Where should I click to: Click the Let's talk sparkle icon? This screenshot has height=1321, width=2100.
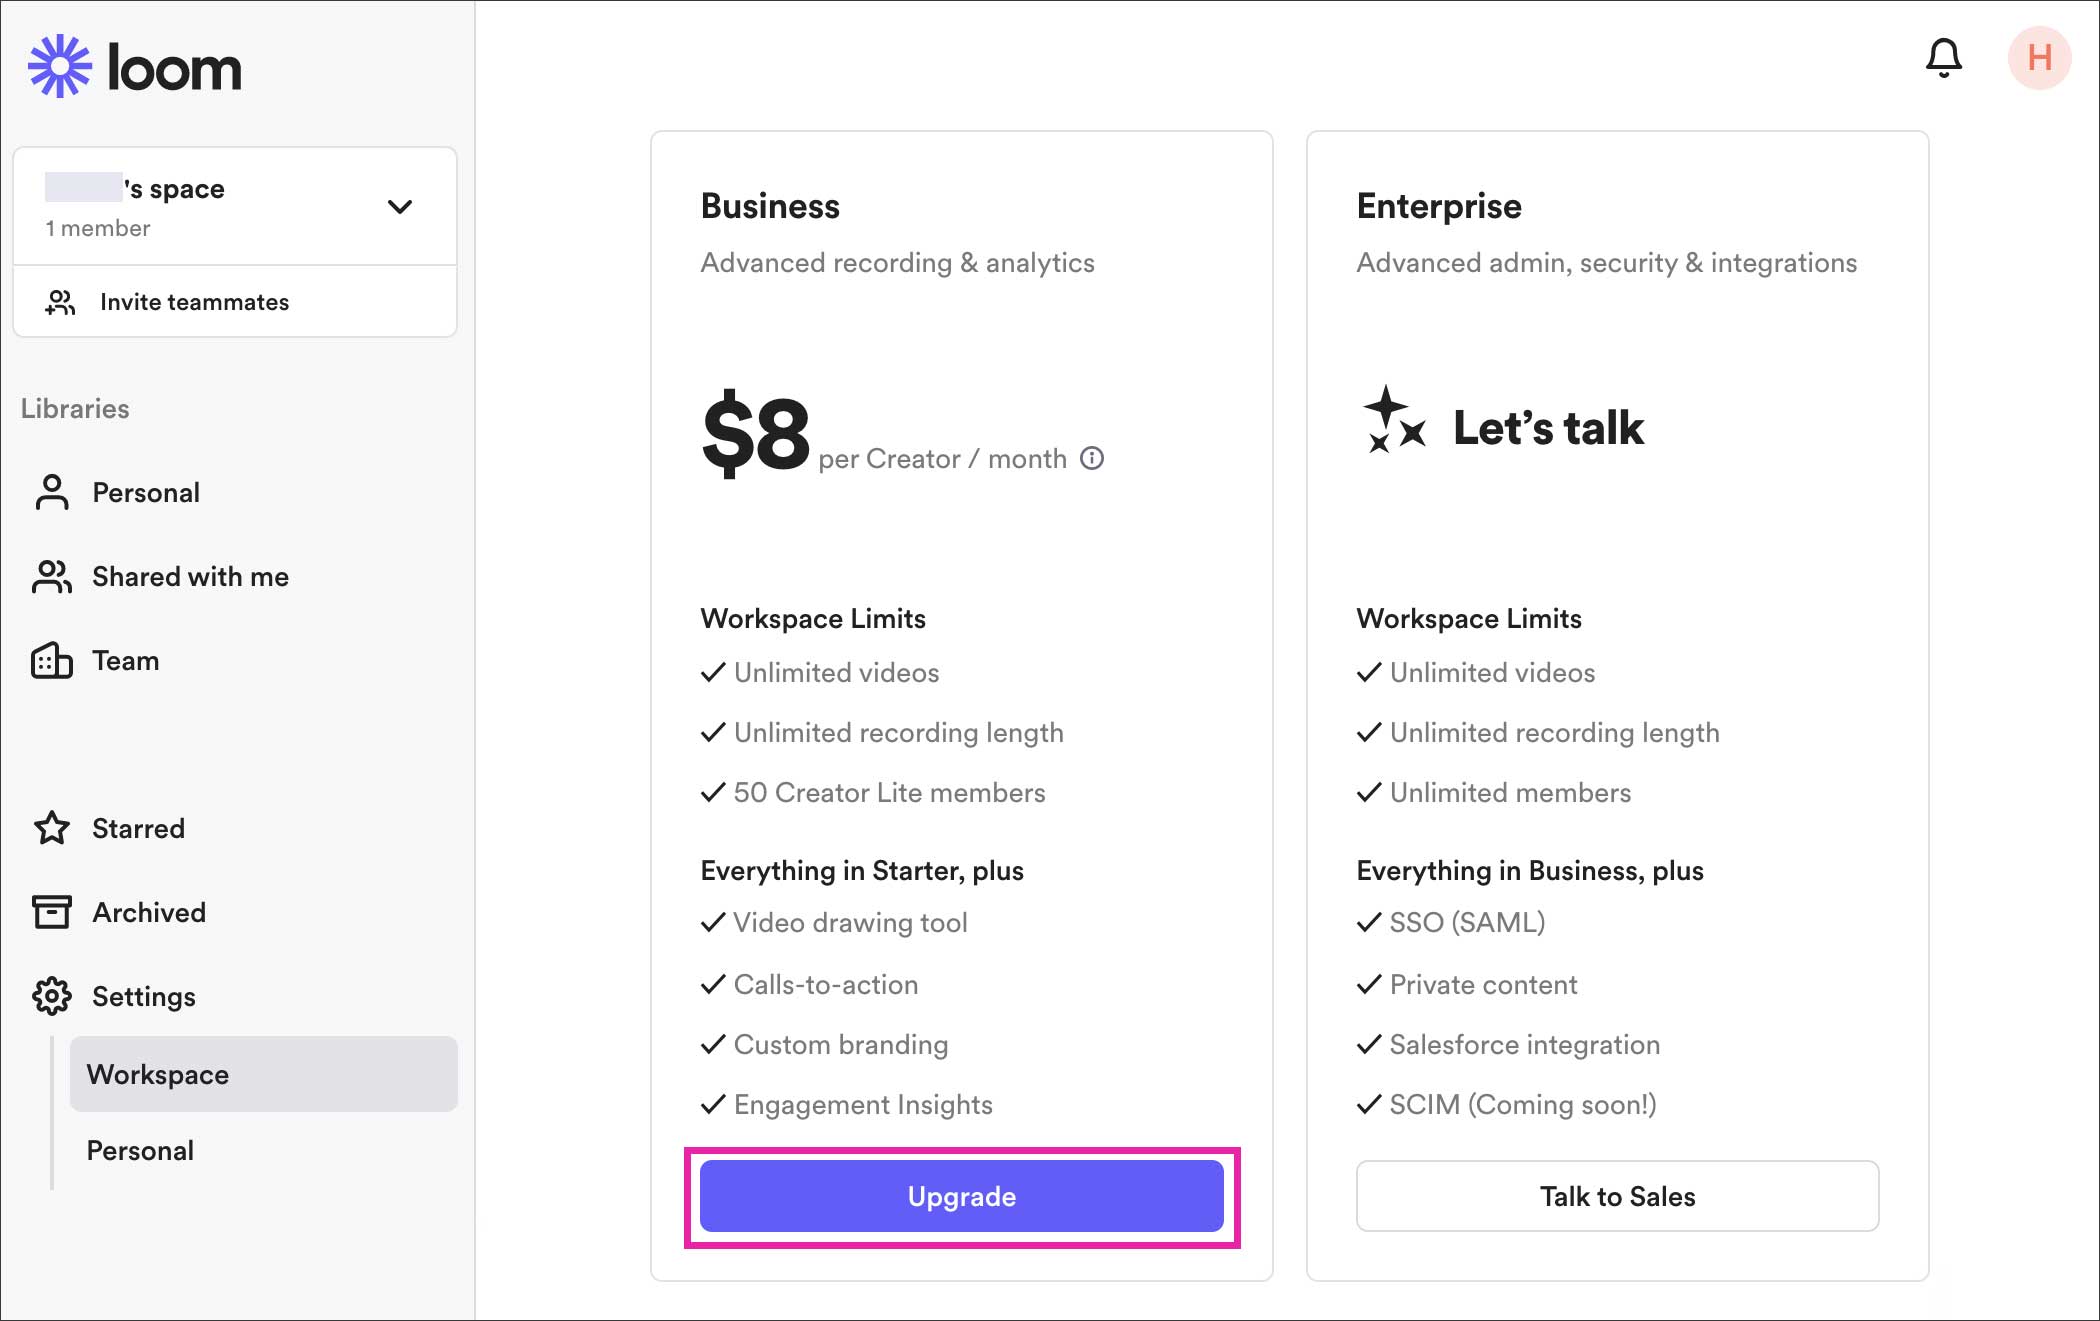click(1393, 420)
